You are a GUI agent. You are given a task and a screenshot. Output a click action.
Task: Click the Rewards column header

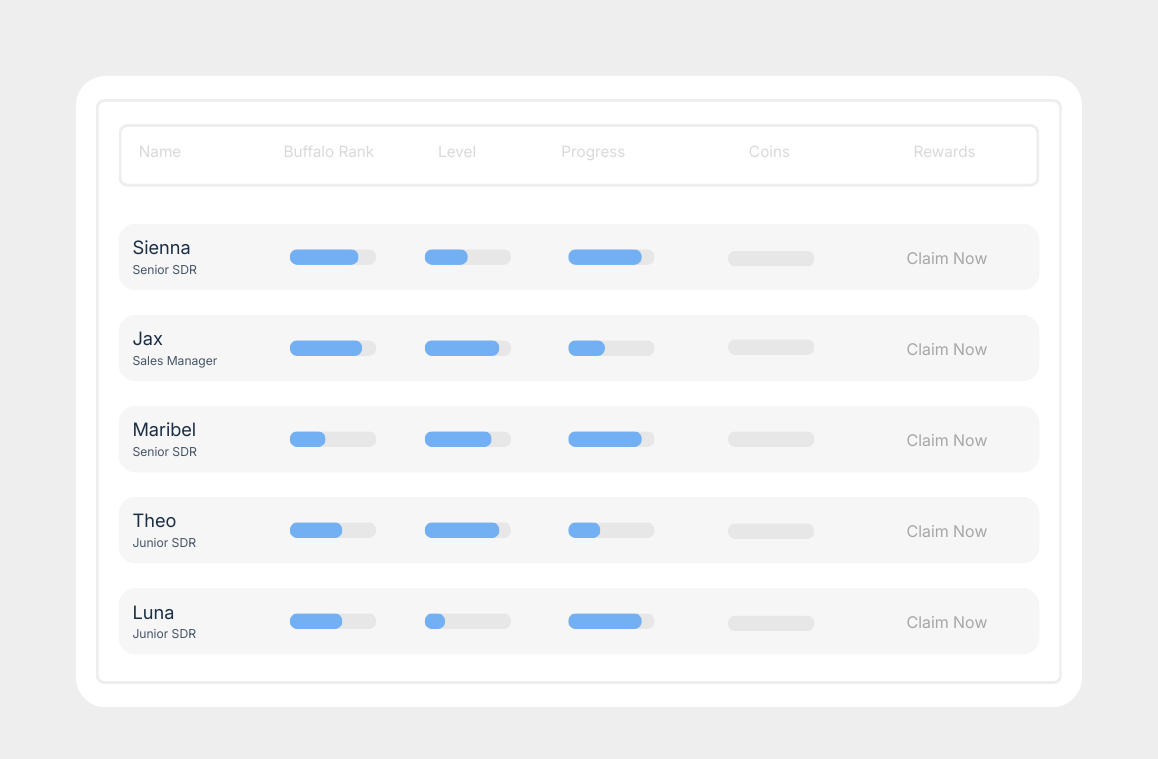pyautogui.click(x=944, y=152)
